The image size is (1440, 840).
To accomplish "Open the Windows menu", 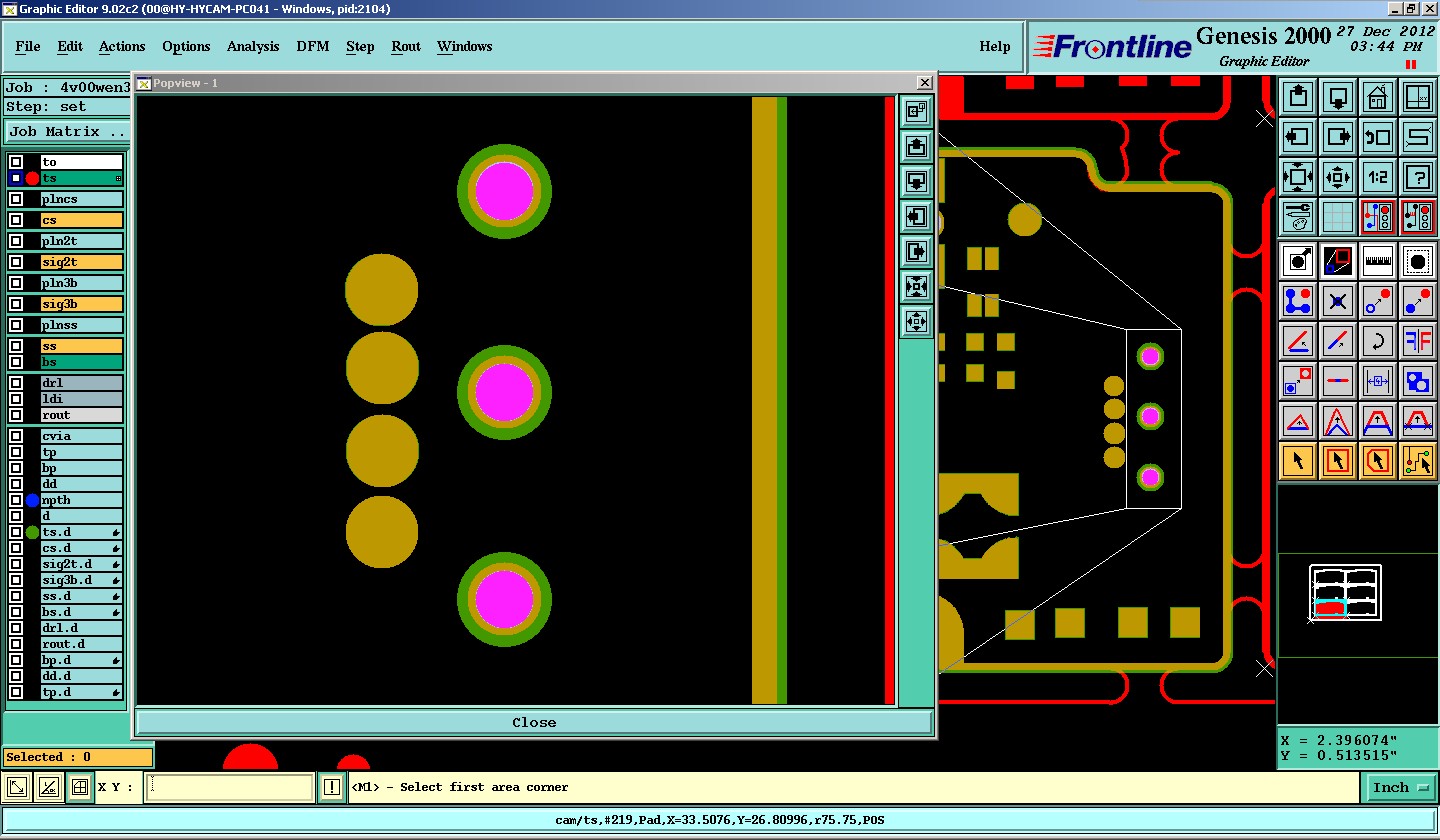I will [x=464, y=46].
